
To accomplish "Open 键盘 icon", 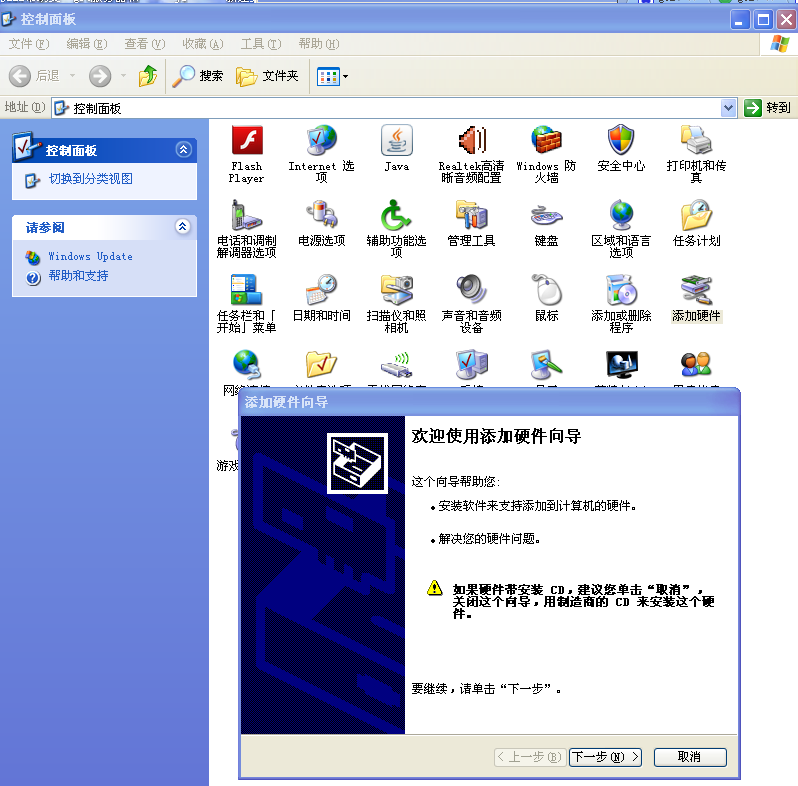I will [546, 215].
